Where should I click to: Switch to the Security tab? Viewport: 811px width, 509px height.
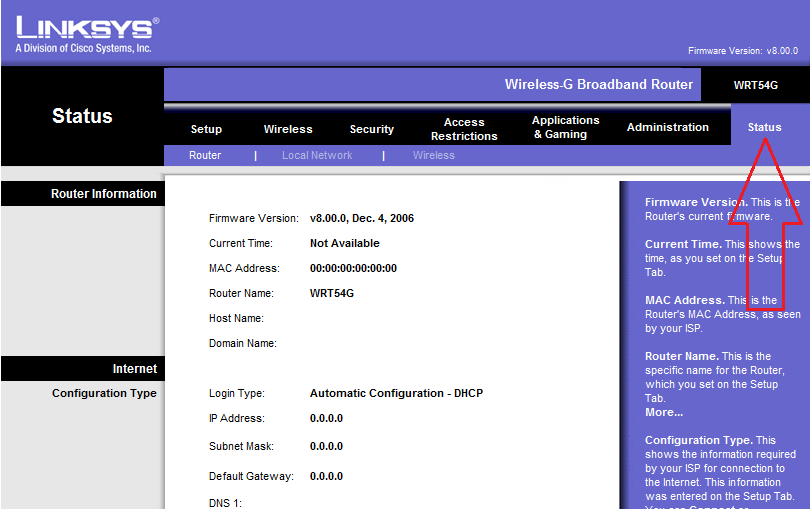coord(371,129)
